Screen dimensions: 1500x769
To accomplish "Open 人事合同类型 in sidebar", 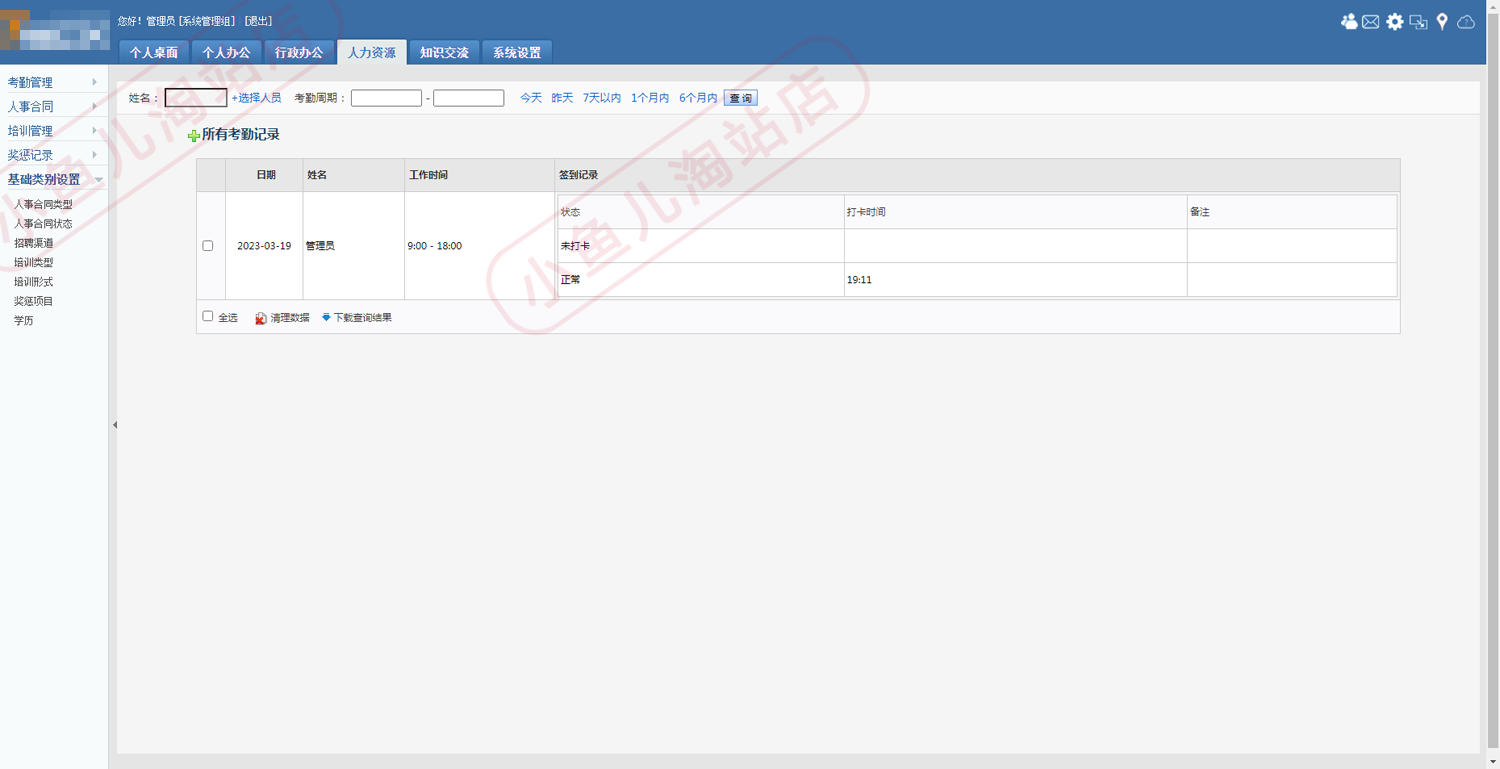I will (x=43, y=204).
